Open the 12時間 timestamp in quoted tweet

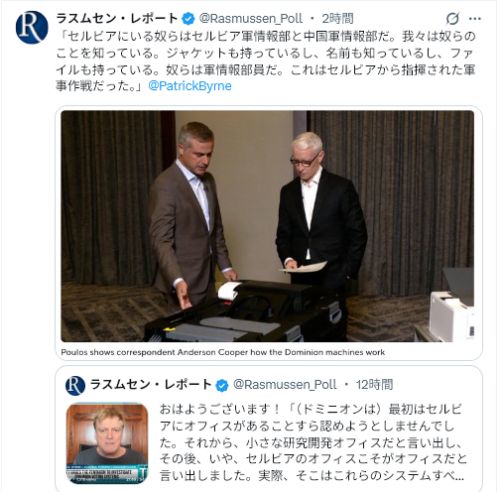coord(374,385)
